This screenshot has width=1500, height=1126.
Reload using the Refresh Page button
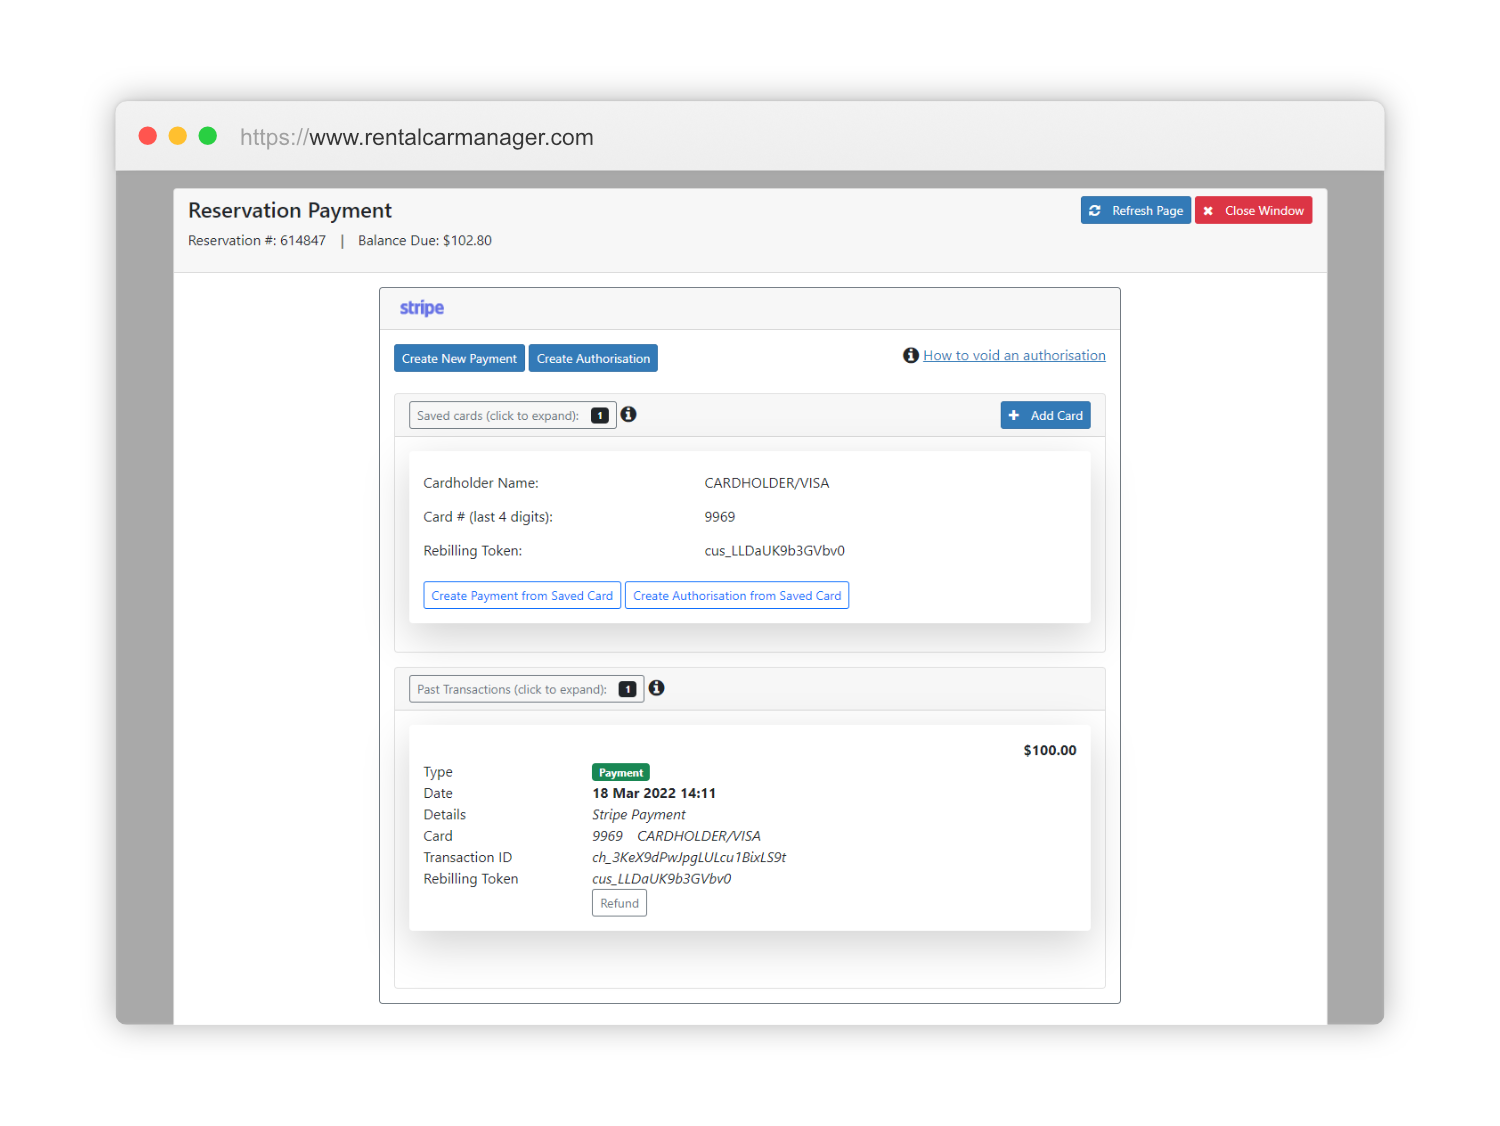point(1135,211)
